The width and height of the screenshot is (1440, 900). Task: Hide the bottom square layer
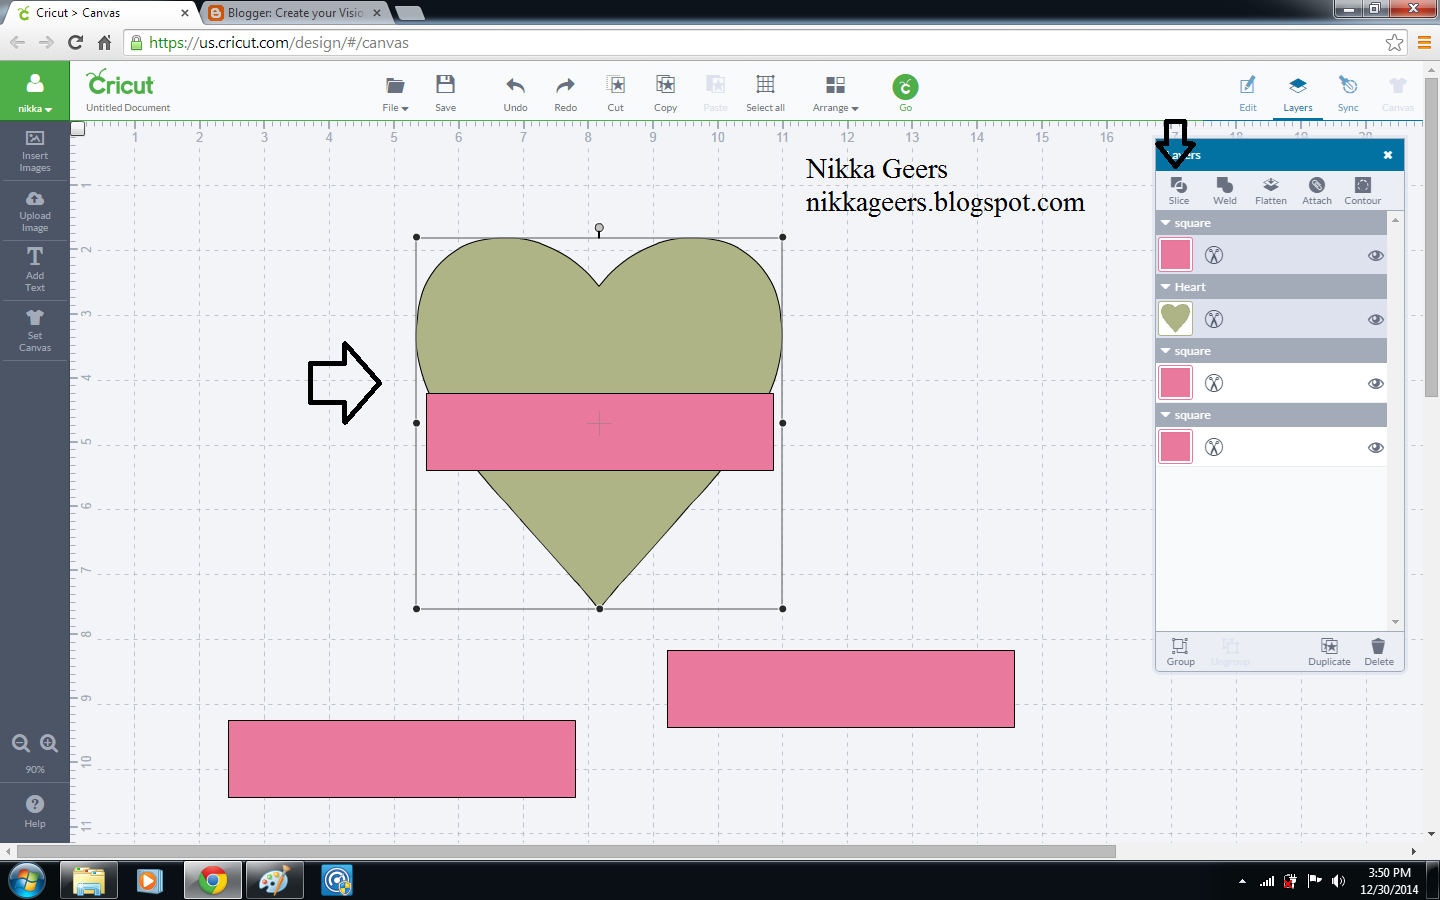(1376, 447)
